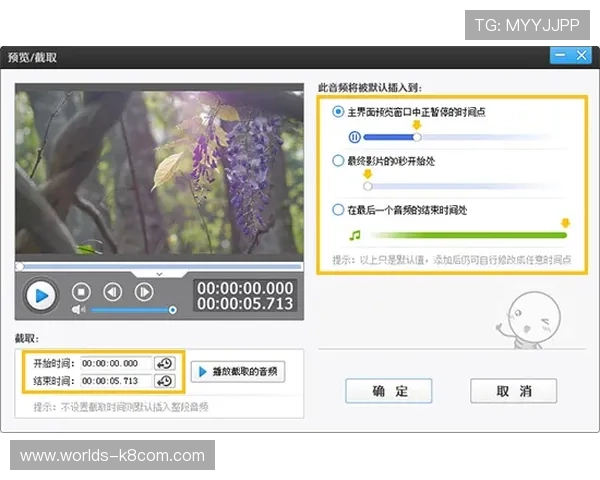The width and height of the screenshot is (600, 480).
Task: Click the stop playback icon
Action: pyautogui.click(x=82, y=292)
